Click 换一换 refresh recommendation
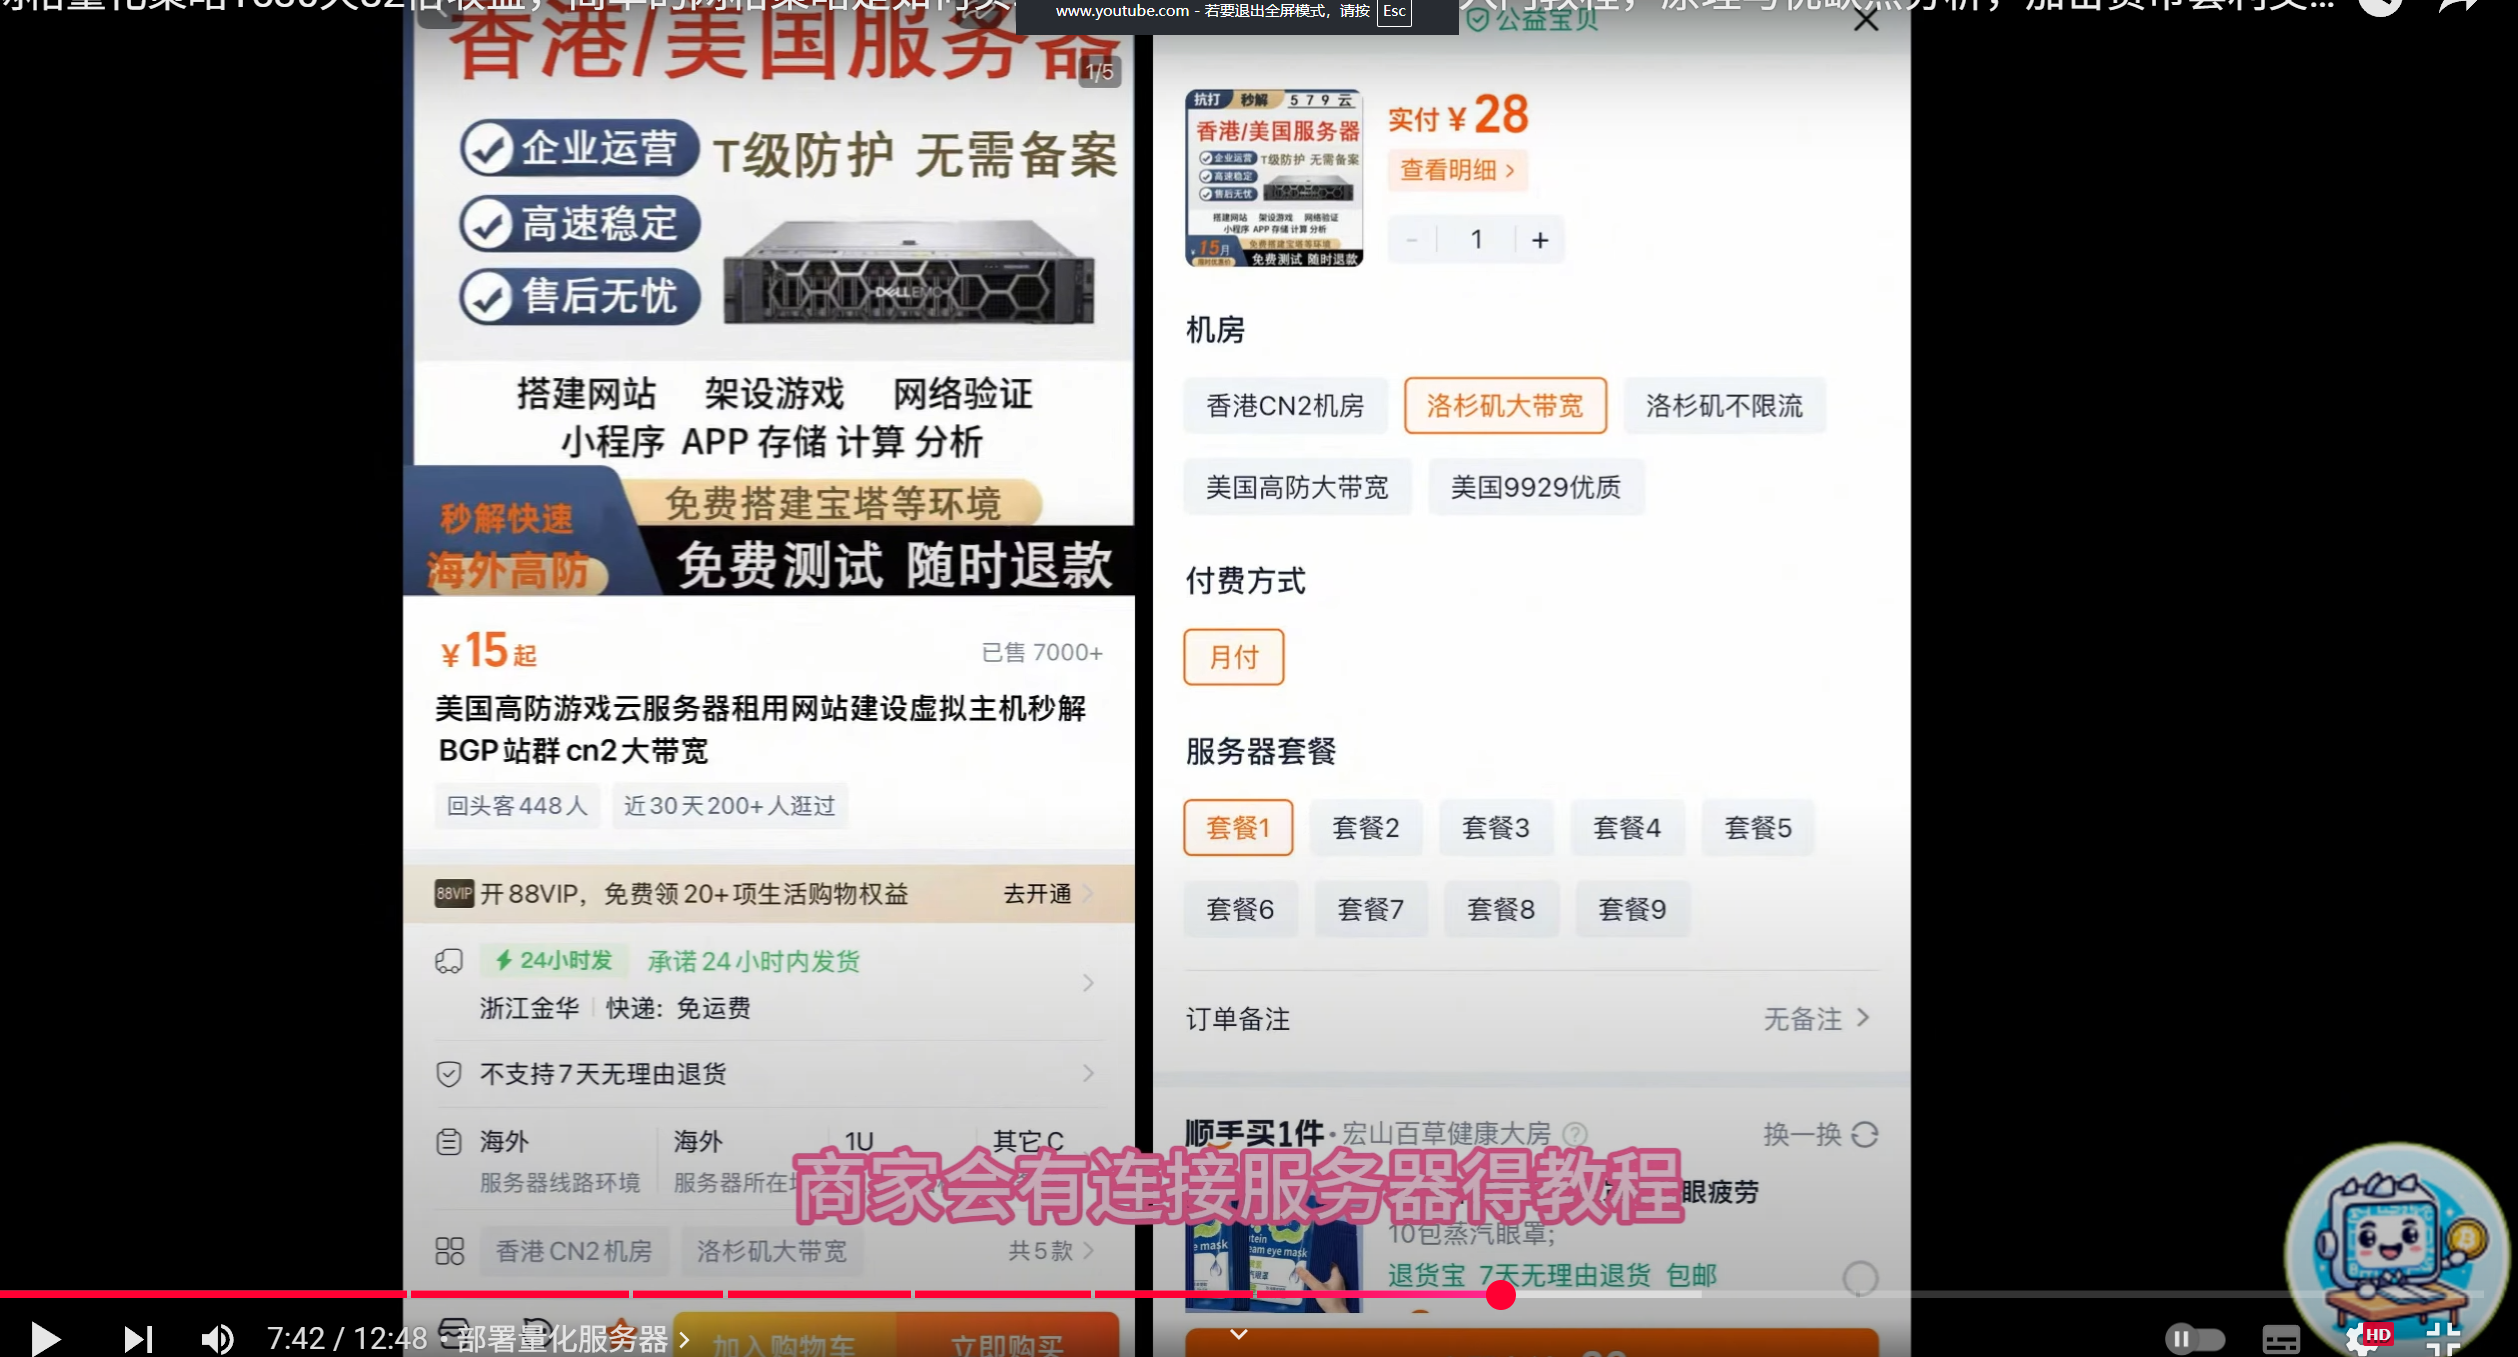 1820,1134
